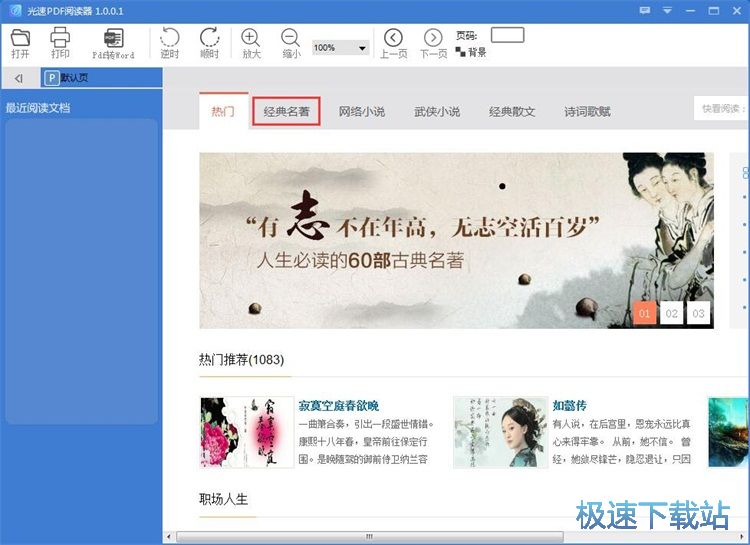Open the 如懿传 title link
This screenshot has height=545, width=750.
tap(569, 406)
